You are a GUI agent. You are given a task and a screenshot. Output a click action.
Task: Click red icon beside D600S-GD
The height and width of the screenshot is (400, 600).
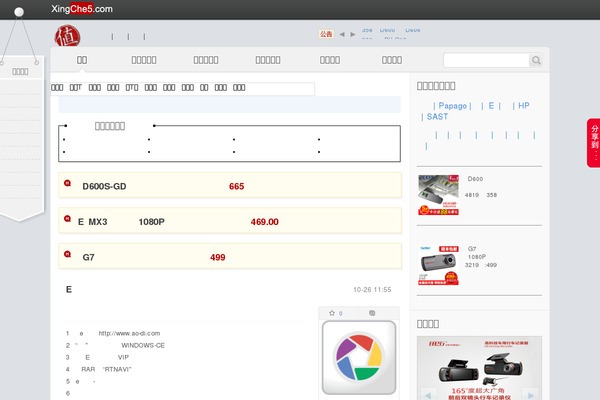click(67, 183)
